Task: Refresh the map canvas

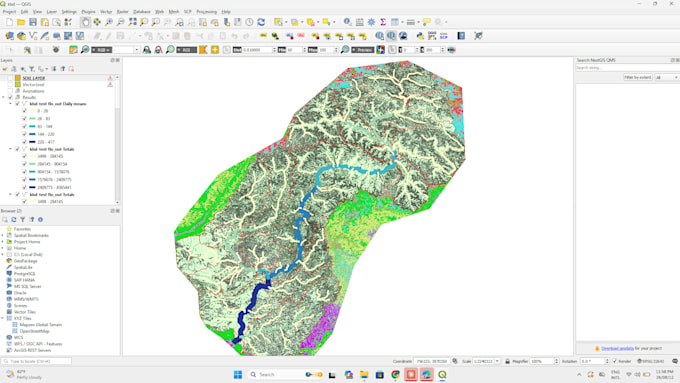Action: [261, 22]
